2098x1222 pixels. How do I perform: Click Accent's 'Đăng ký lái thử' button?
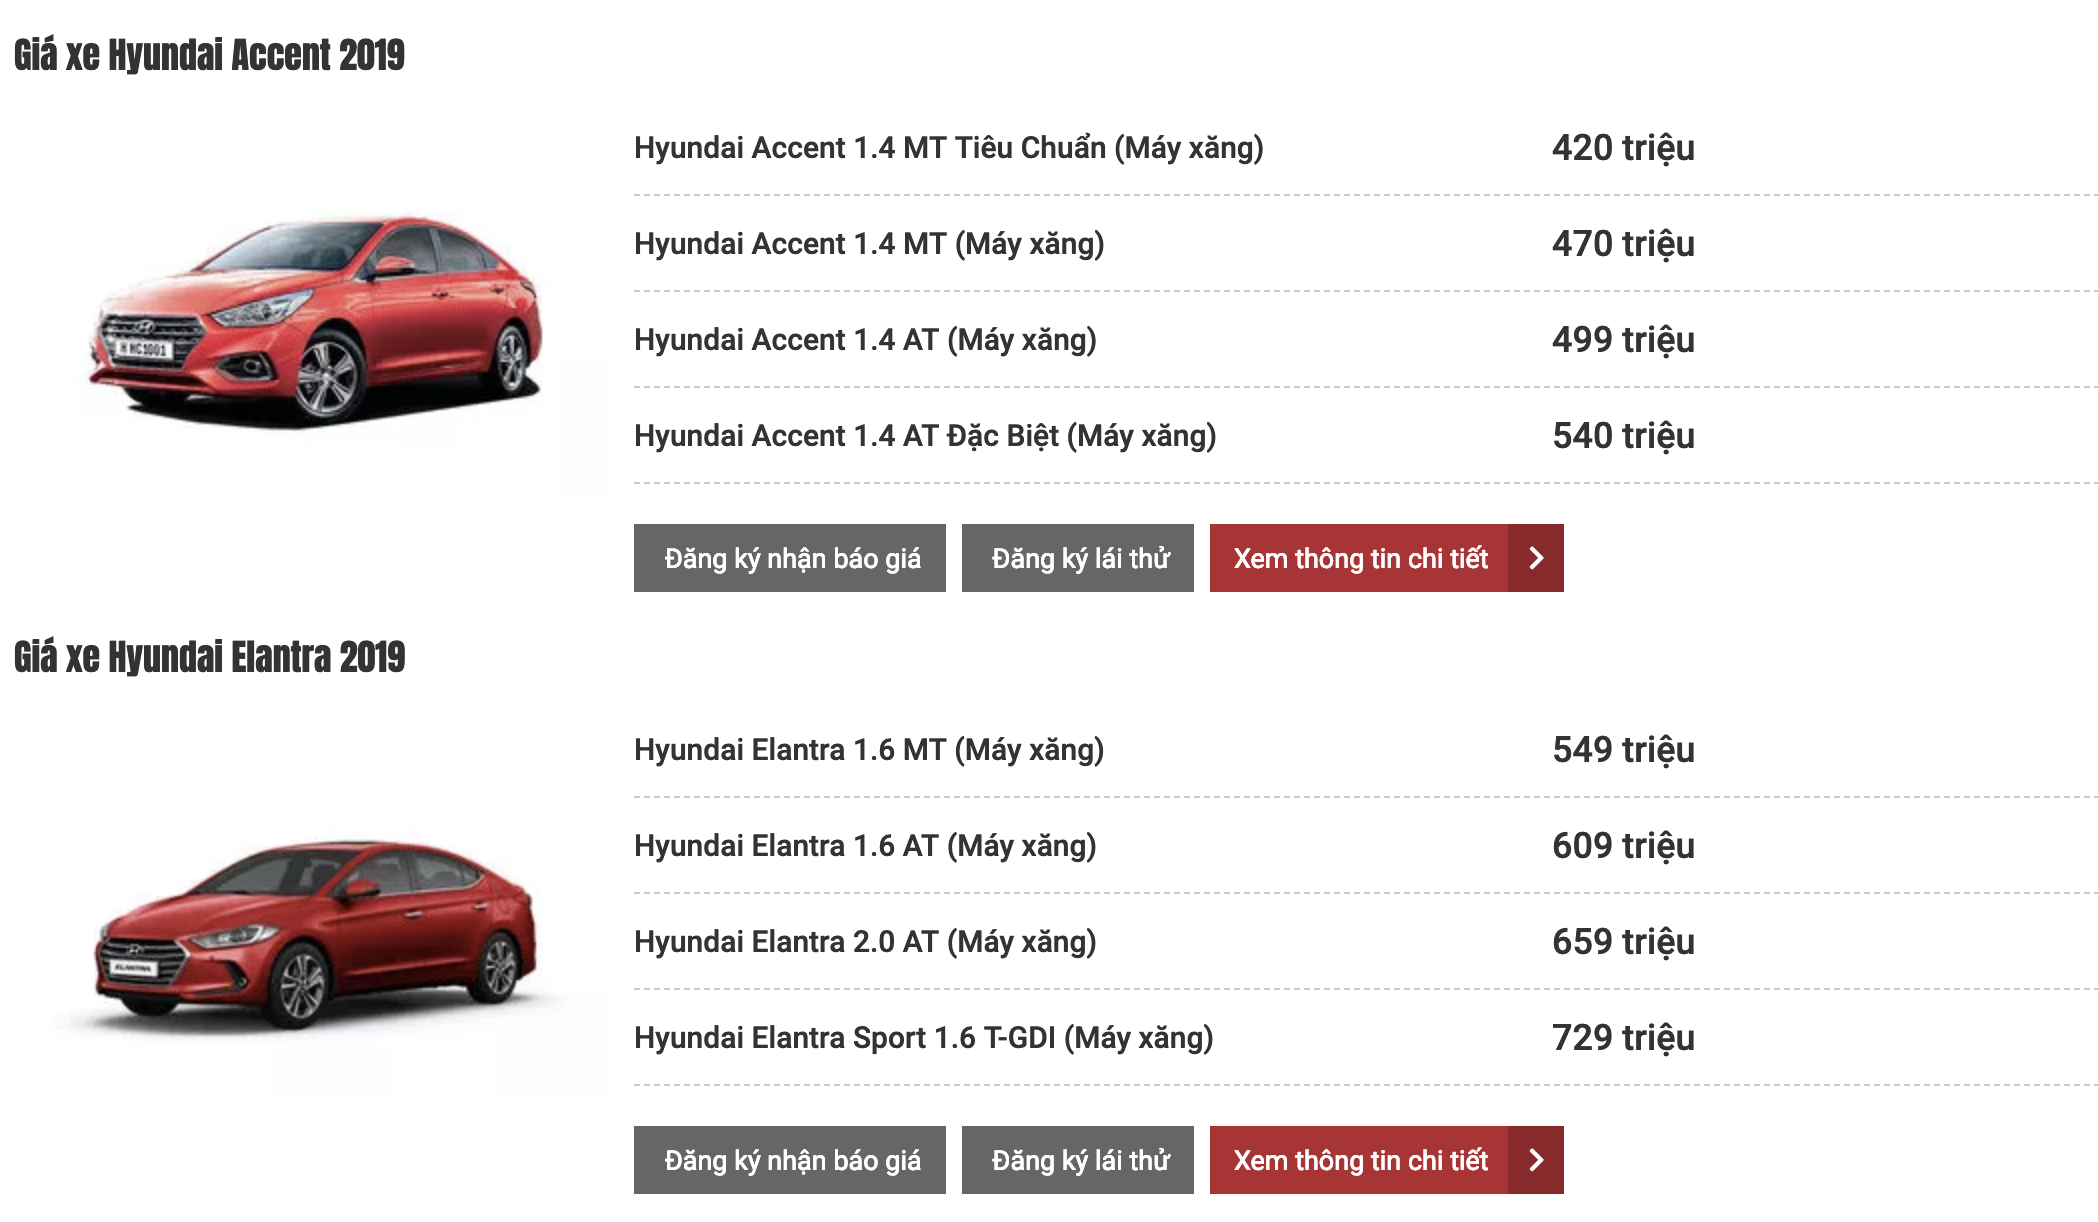[1078, 558]
